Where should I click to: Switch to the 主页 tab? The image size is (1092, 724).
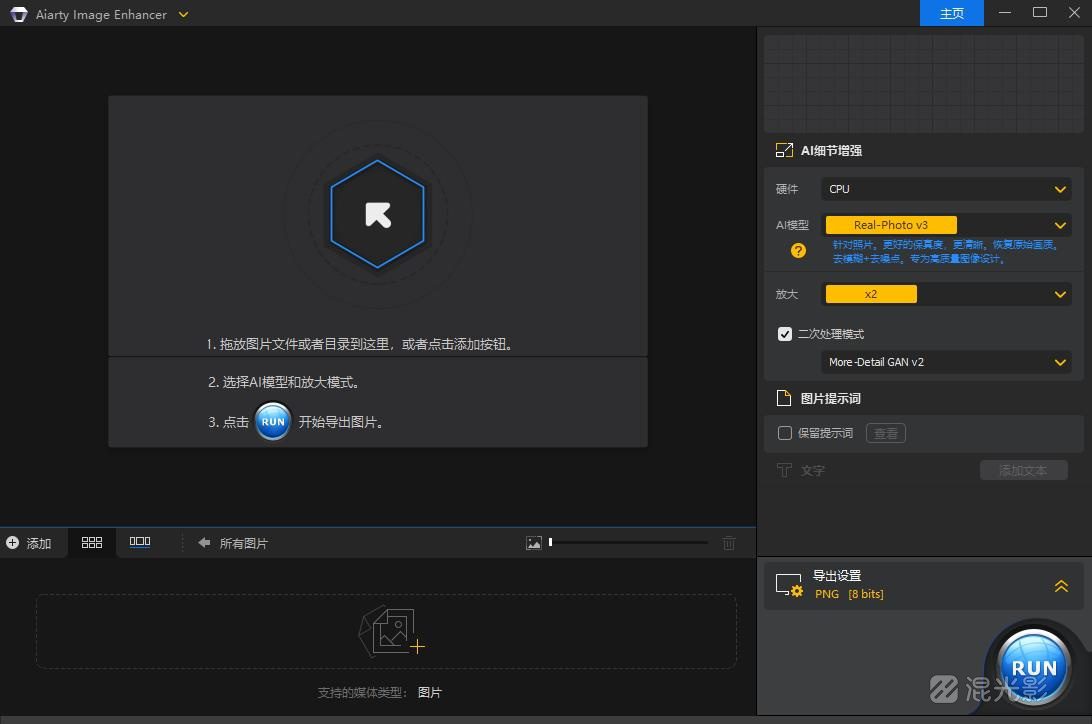pos(951,13)
